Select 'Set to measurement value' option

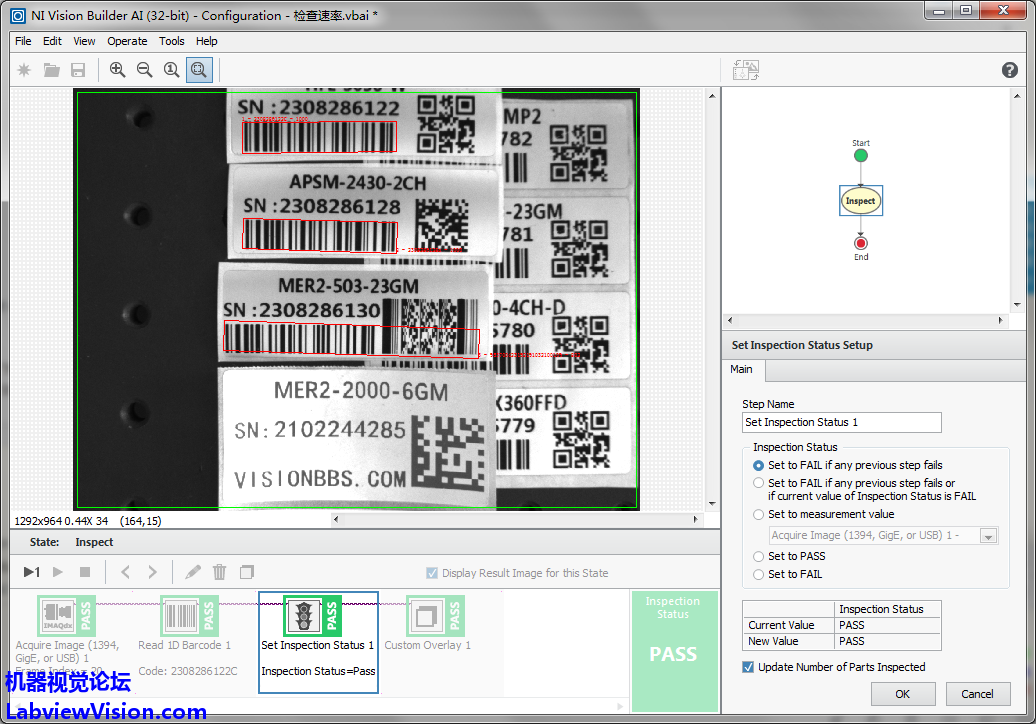(758, 515)
